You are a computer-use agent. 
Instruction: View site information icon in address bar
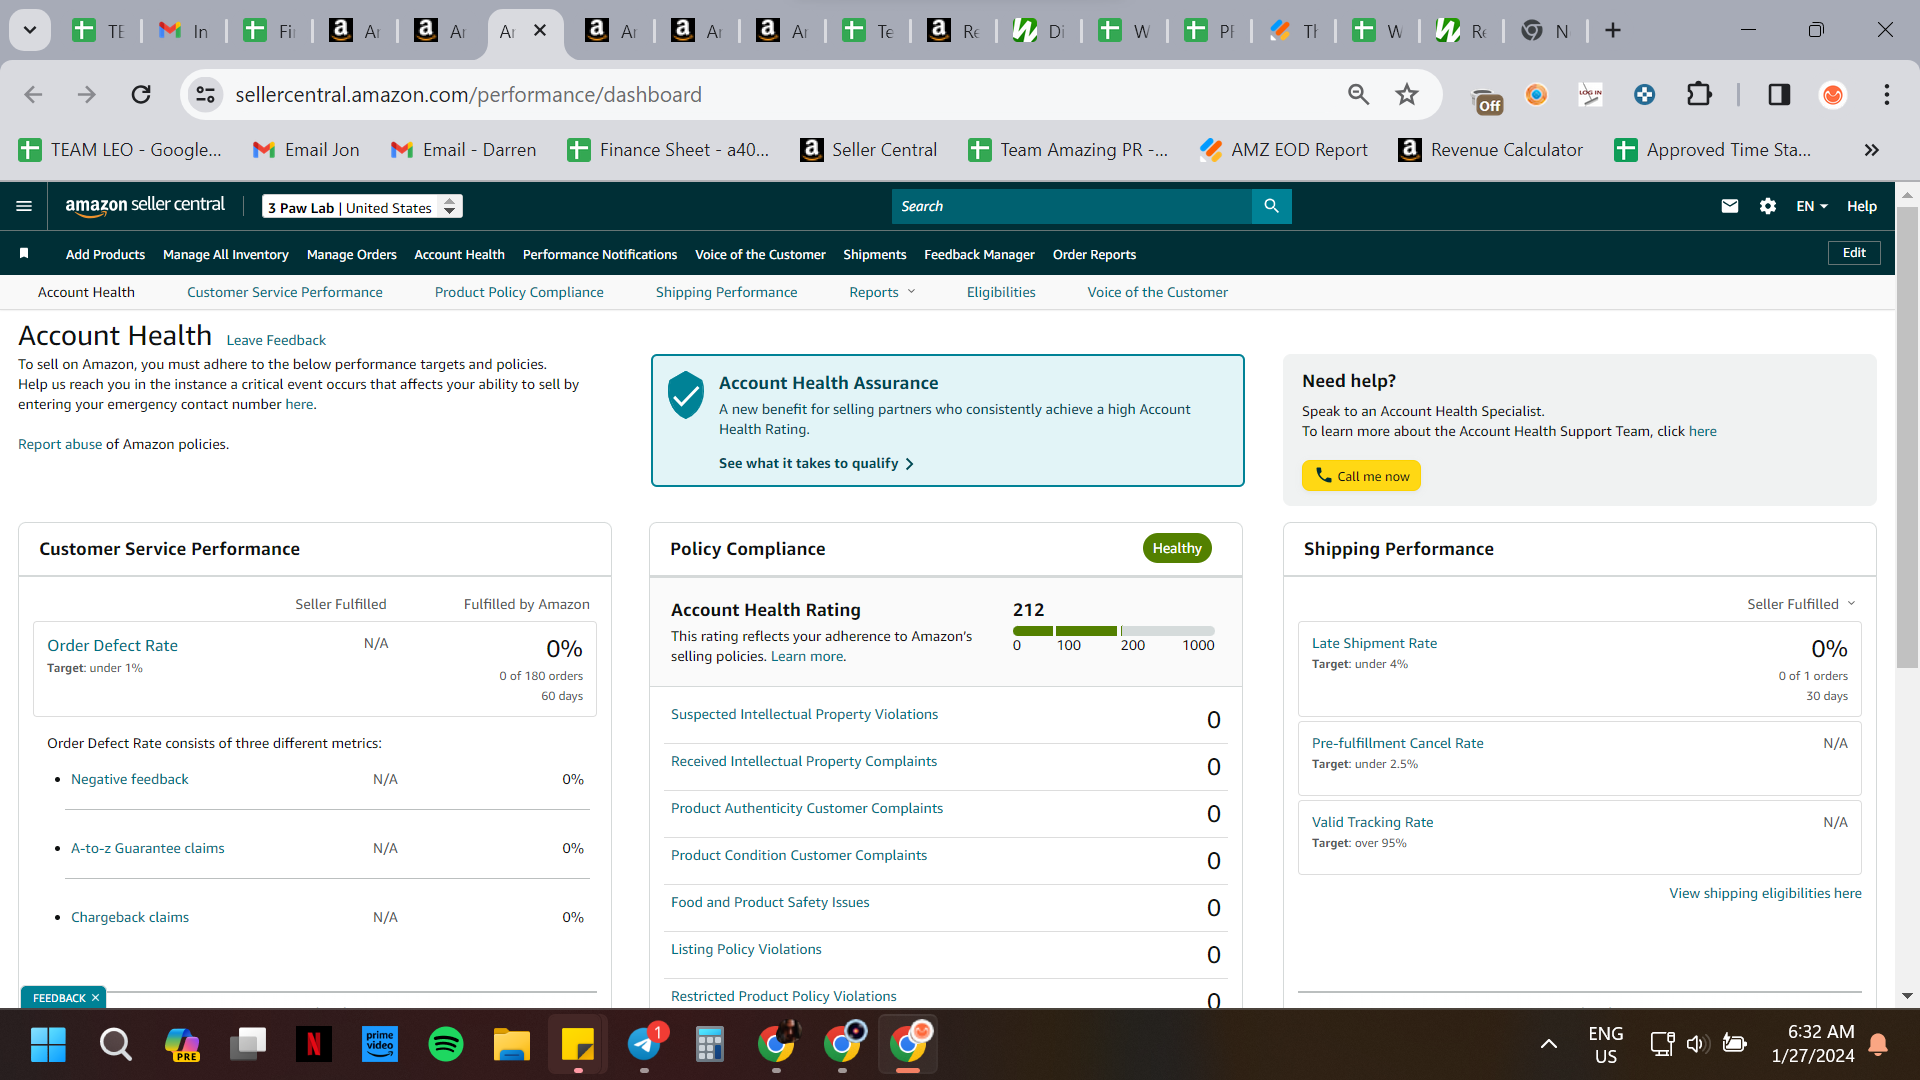coord(205,94)
